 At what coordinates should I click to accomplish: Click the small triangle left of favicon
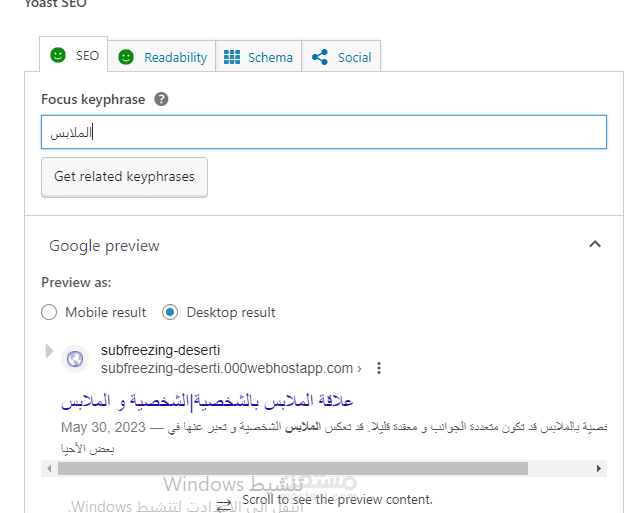point(49,351)
